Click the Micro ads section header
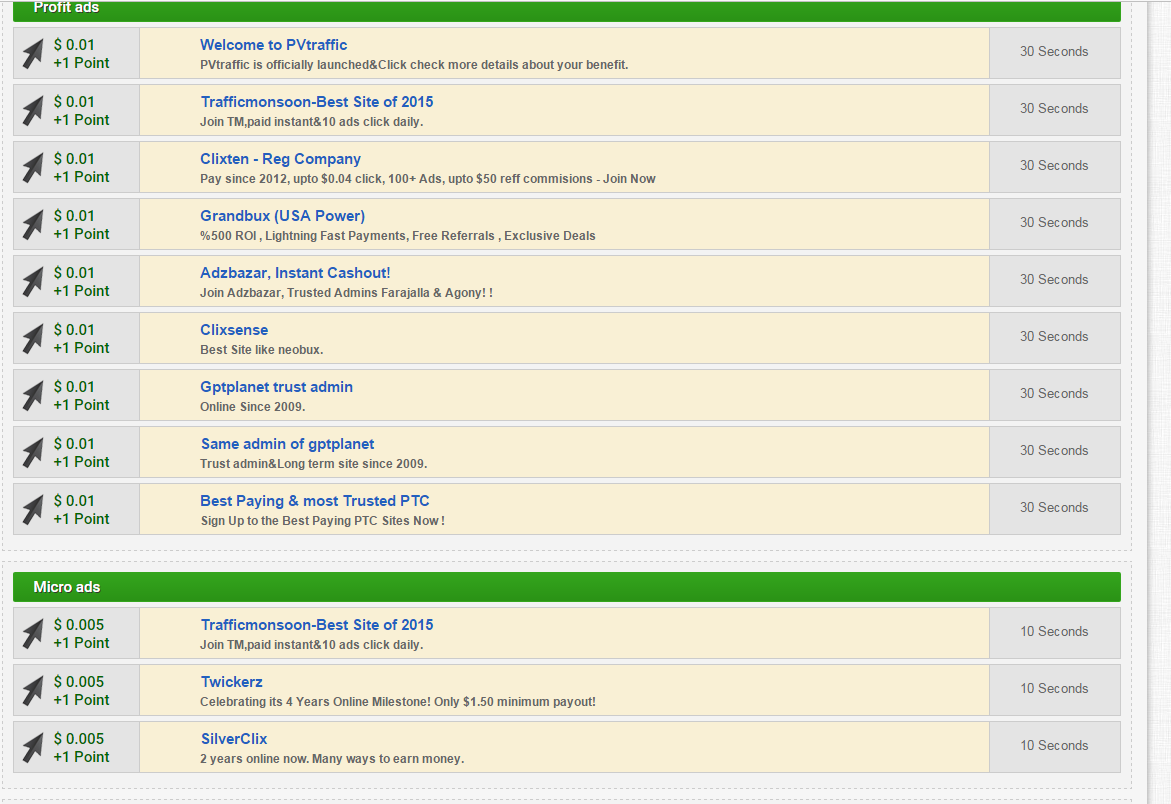 click(567, 587)
